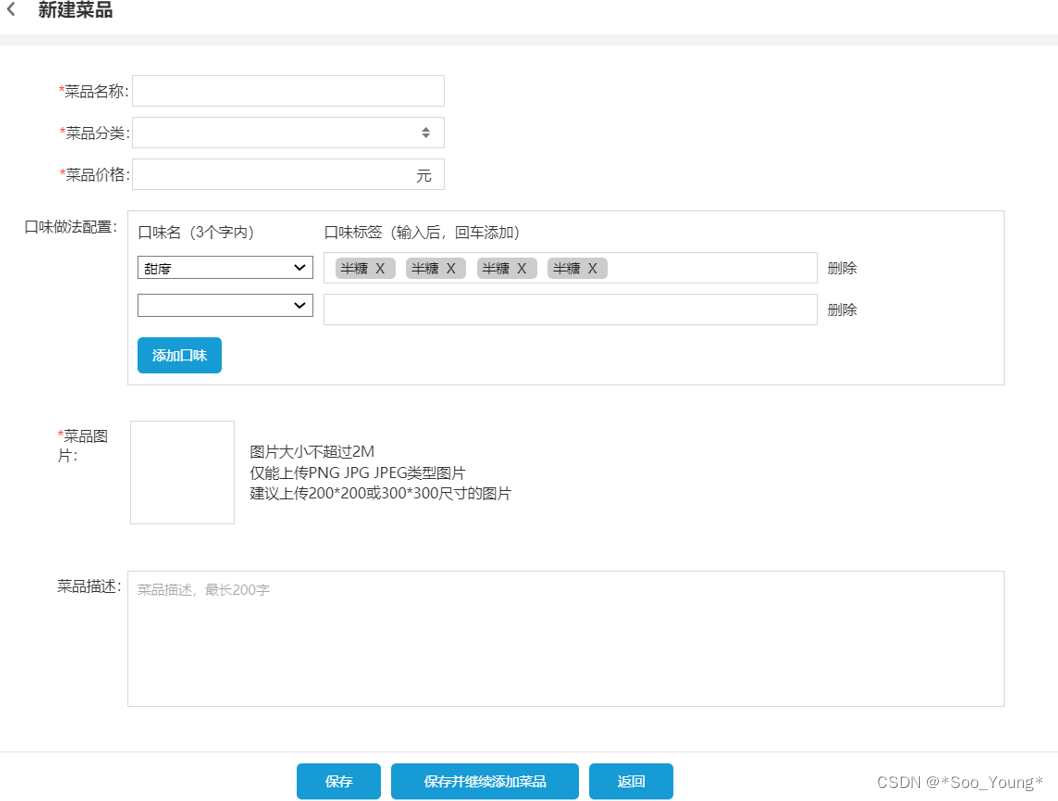Image resolution: width=1058 pixels, height=801 pixels.
Task: Click the 添加口味 button
Action: pos(179,355)
